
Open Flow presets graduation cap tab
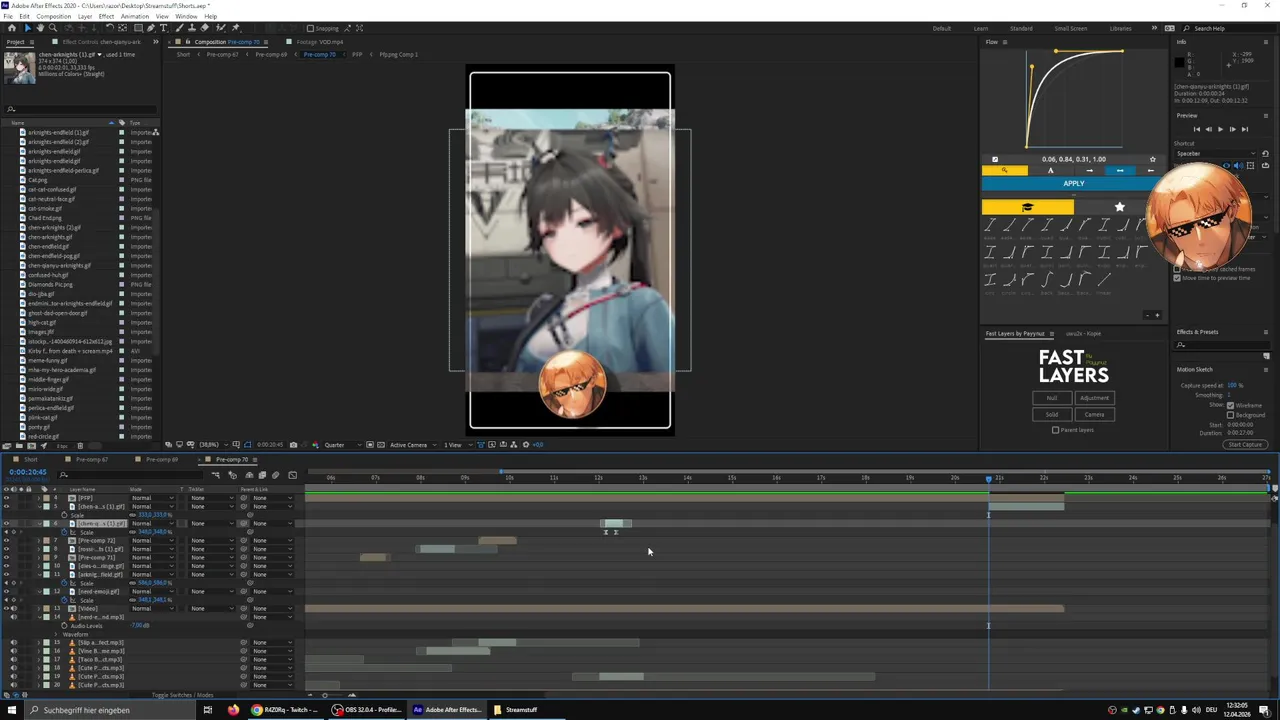[1028, 208]
